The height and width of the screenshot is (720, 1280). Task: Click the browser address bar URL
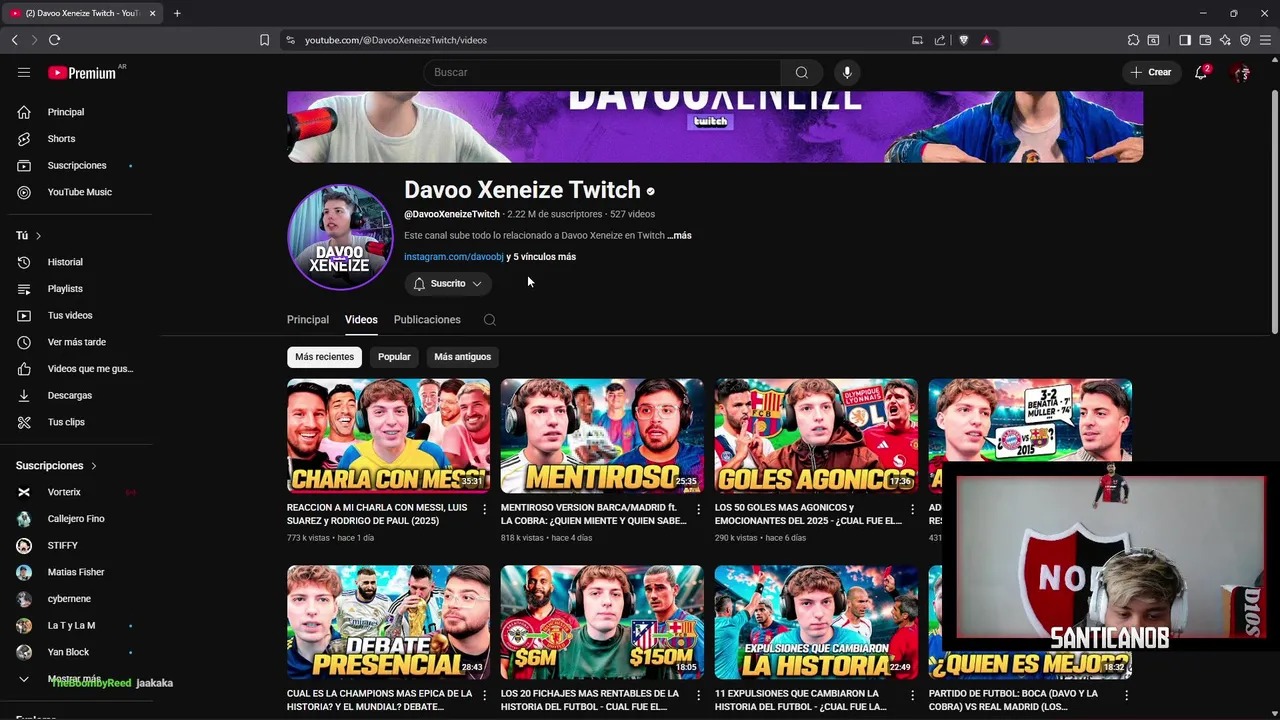tap(396, 40)
